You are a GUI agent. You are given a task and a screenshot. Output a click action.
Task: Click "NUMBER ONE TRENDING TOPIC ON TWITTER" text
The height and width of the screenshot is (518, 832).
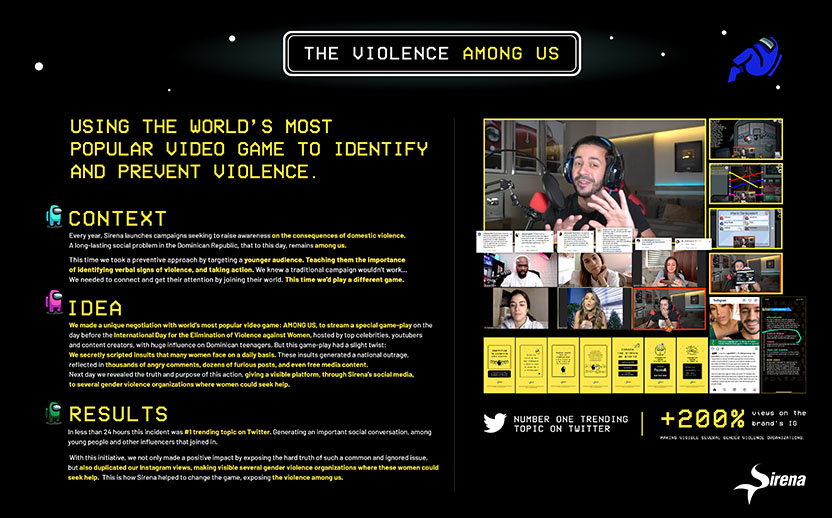click(570, 424)
